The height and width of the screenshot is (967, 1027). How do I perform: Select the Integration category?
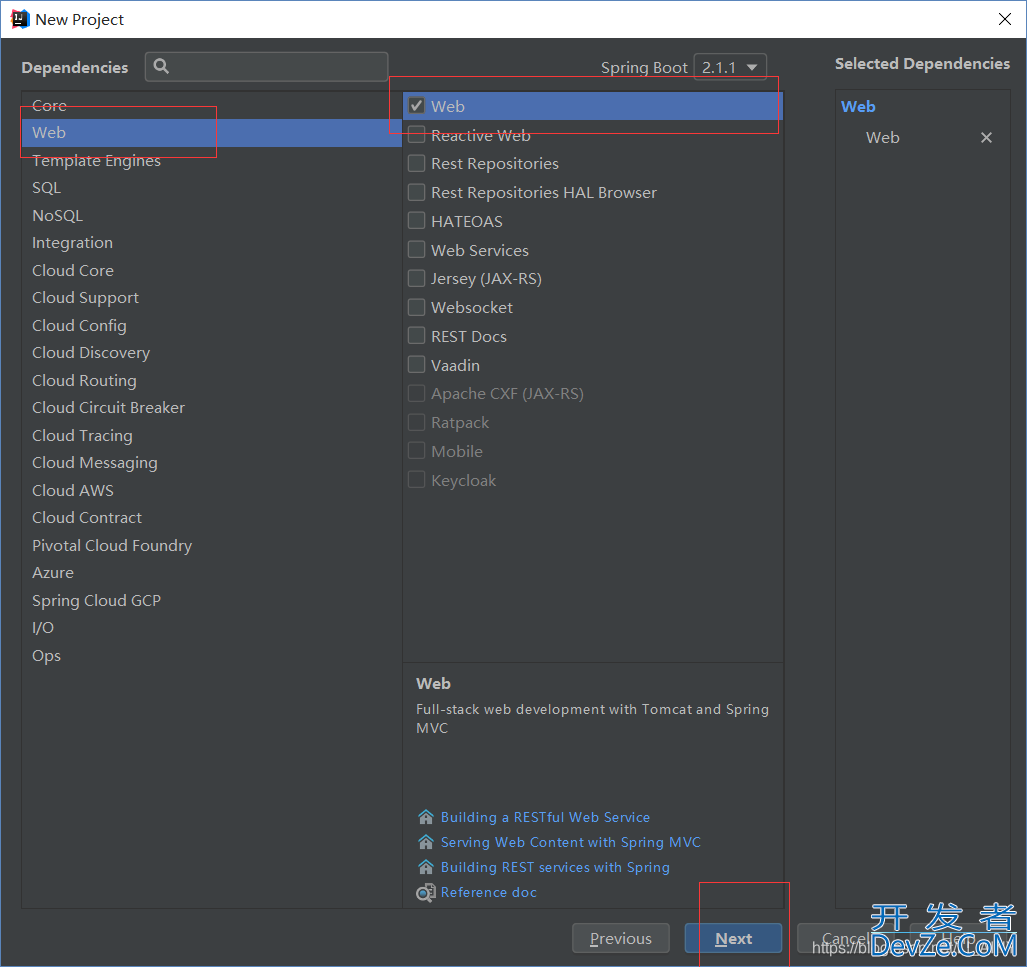(212, 243)
